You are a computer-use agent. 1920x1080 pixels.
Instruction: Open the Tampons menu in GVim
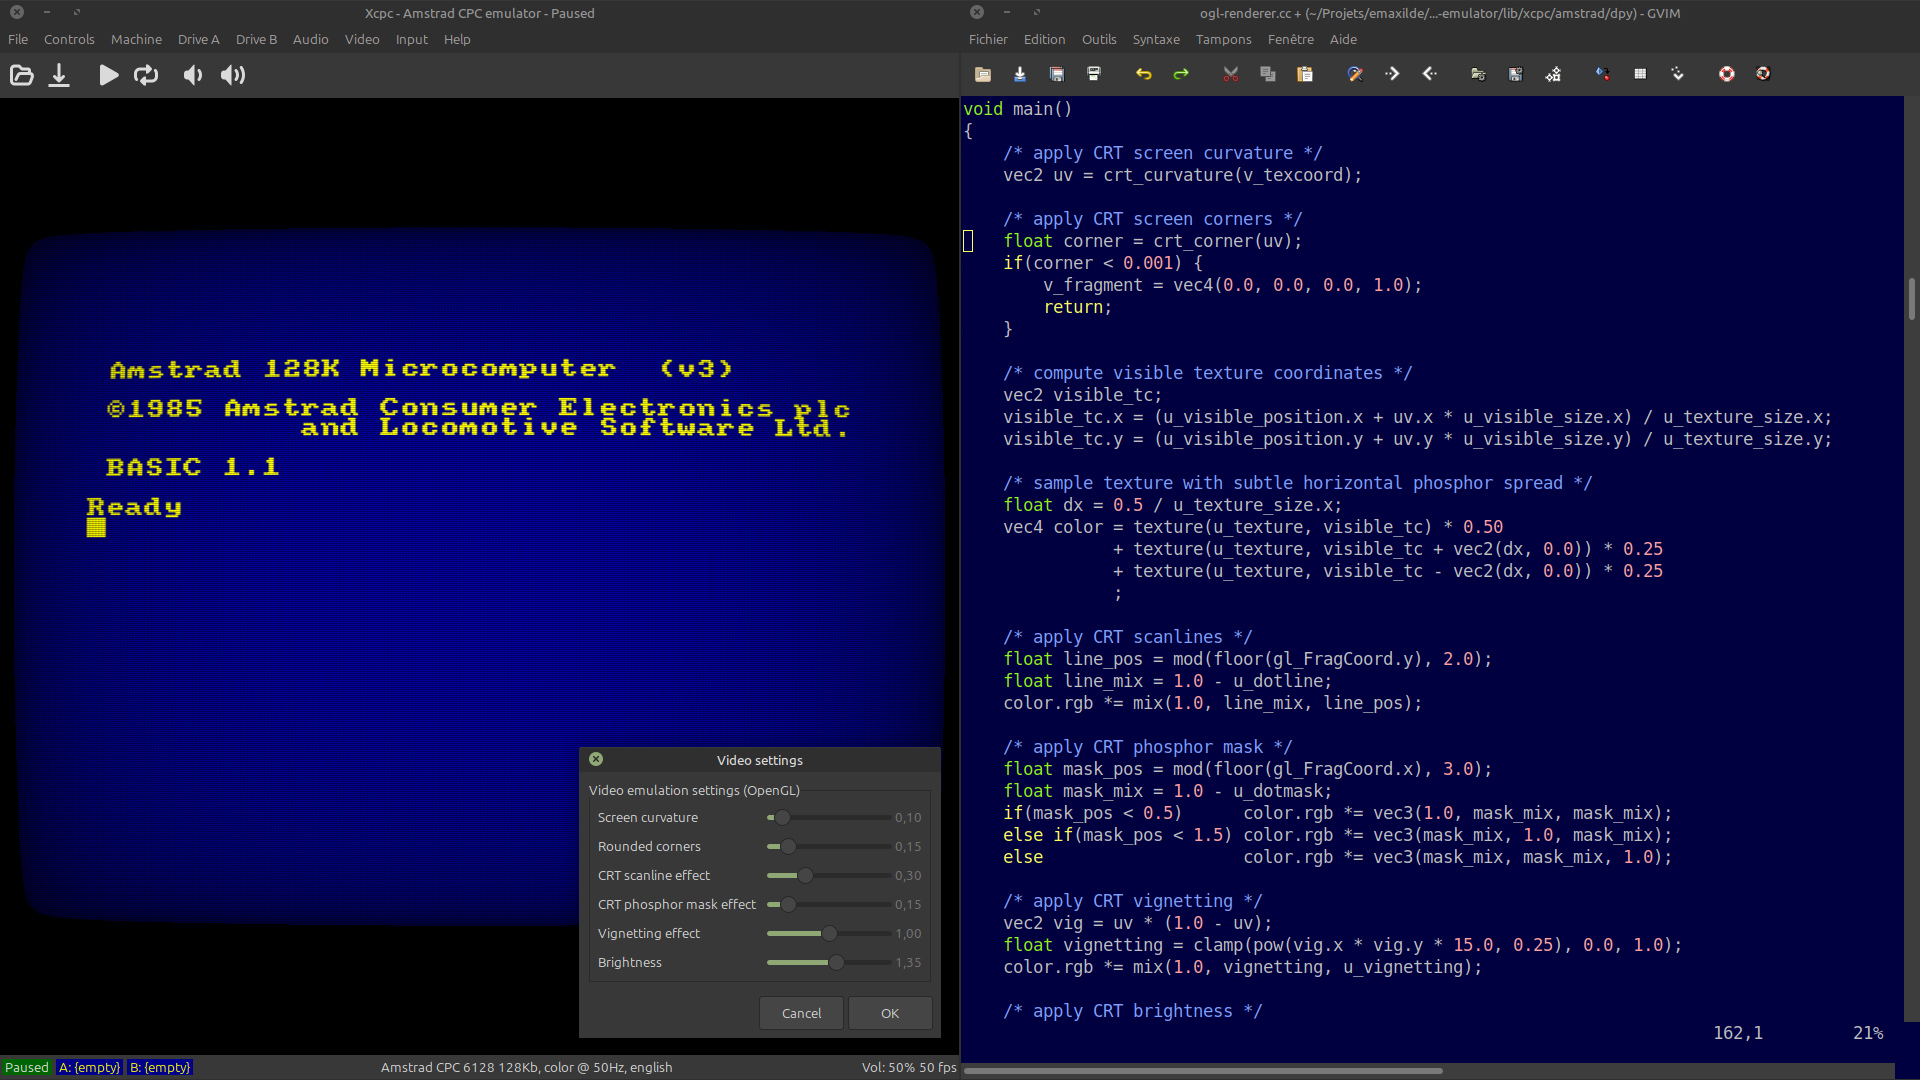1223,39
